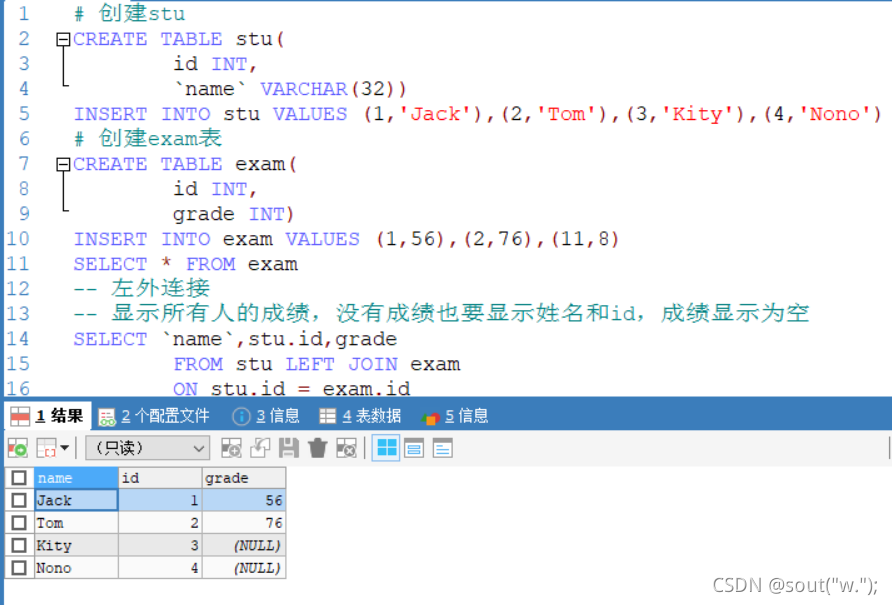Viewport: 892px width, 605px height.
Task: Click the delete row trash icon
Action: tap(317, 448)
